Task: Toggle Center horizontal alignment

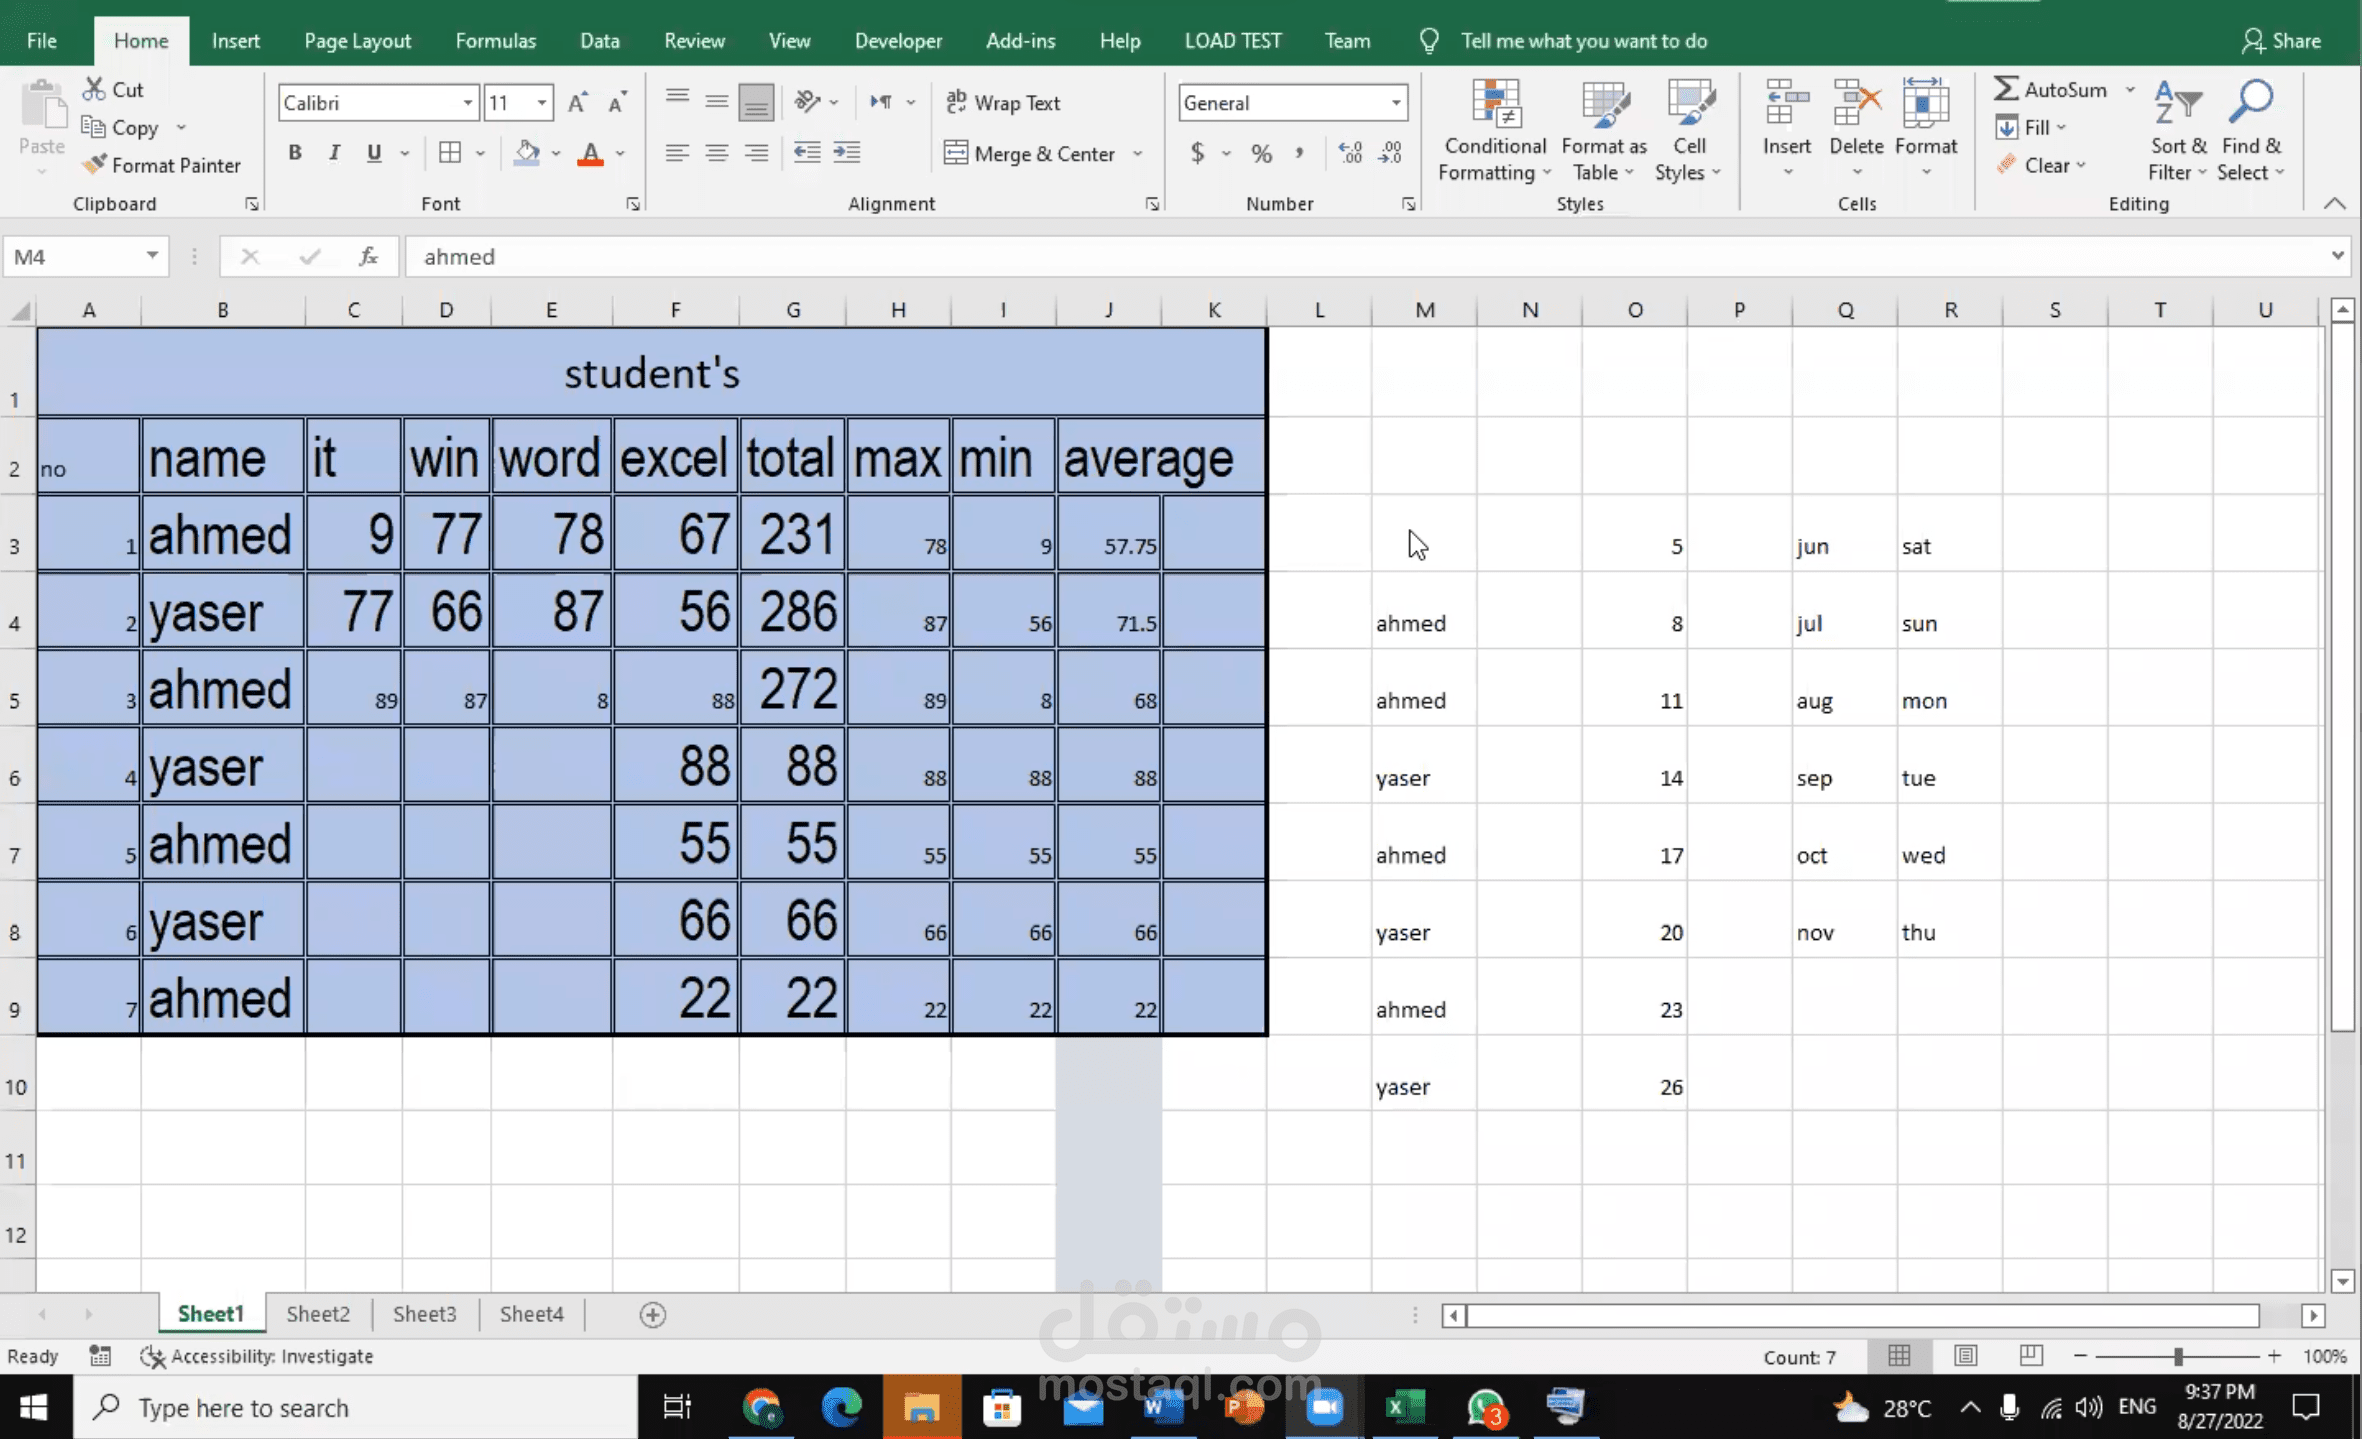Action: pyautogui.click(x=717, y=153)
